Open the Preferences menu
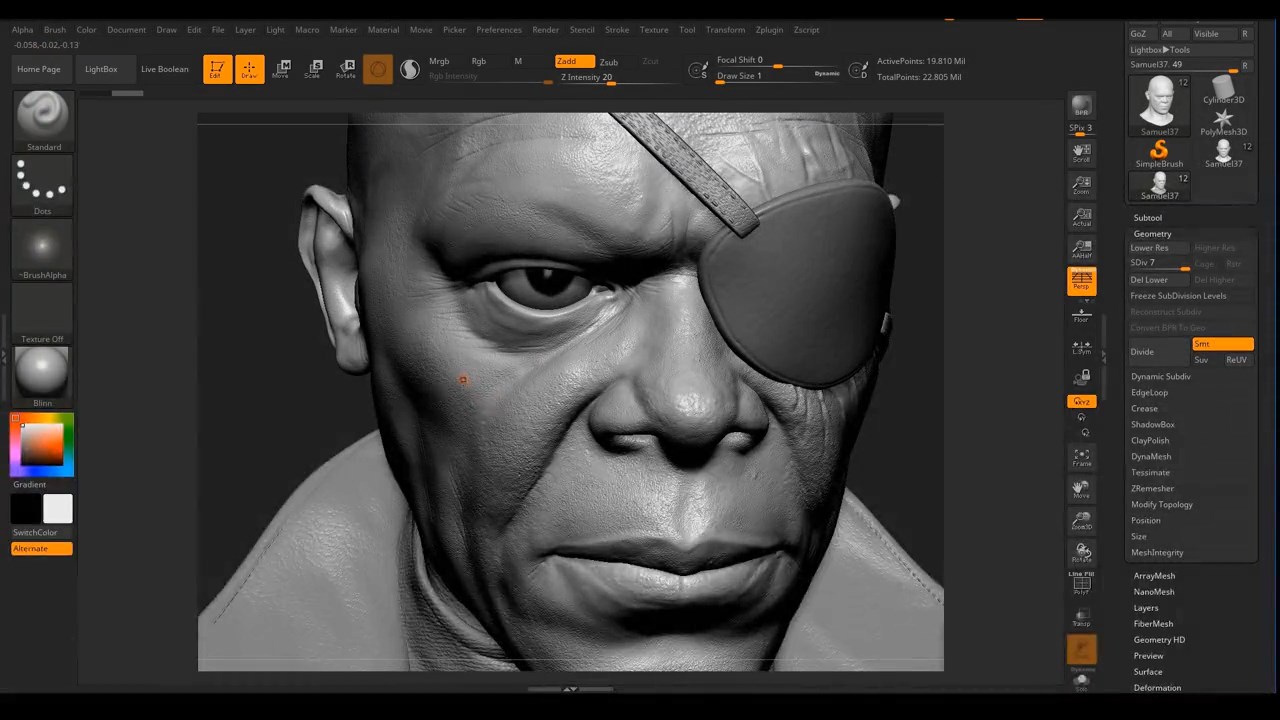The height and width of the screenshot is (720, 1280). coord(499,30)
